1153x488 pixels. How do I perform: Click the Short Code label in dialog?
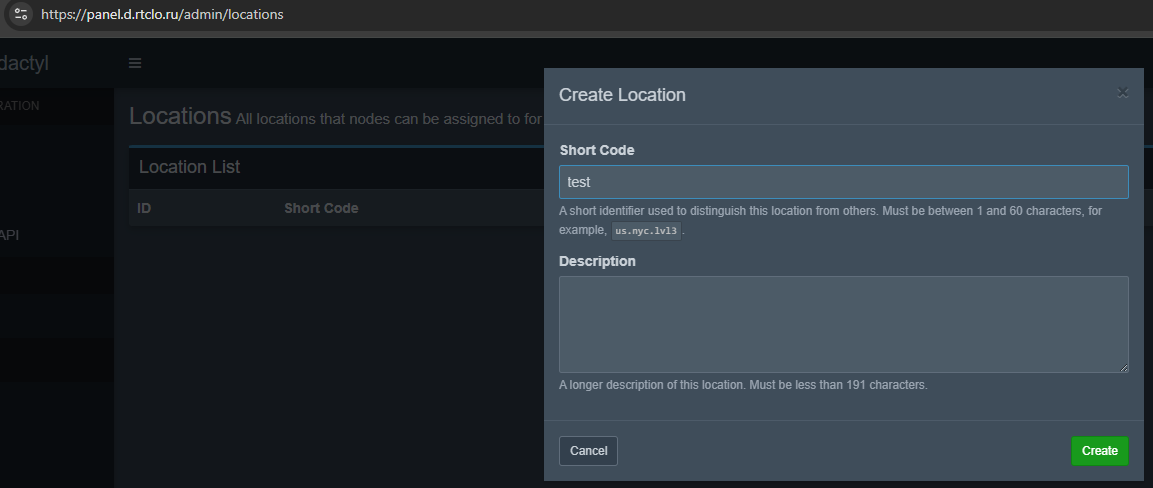[x=596, y=150]
